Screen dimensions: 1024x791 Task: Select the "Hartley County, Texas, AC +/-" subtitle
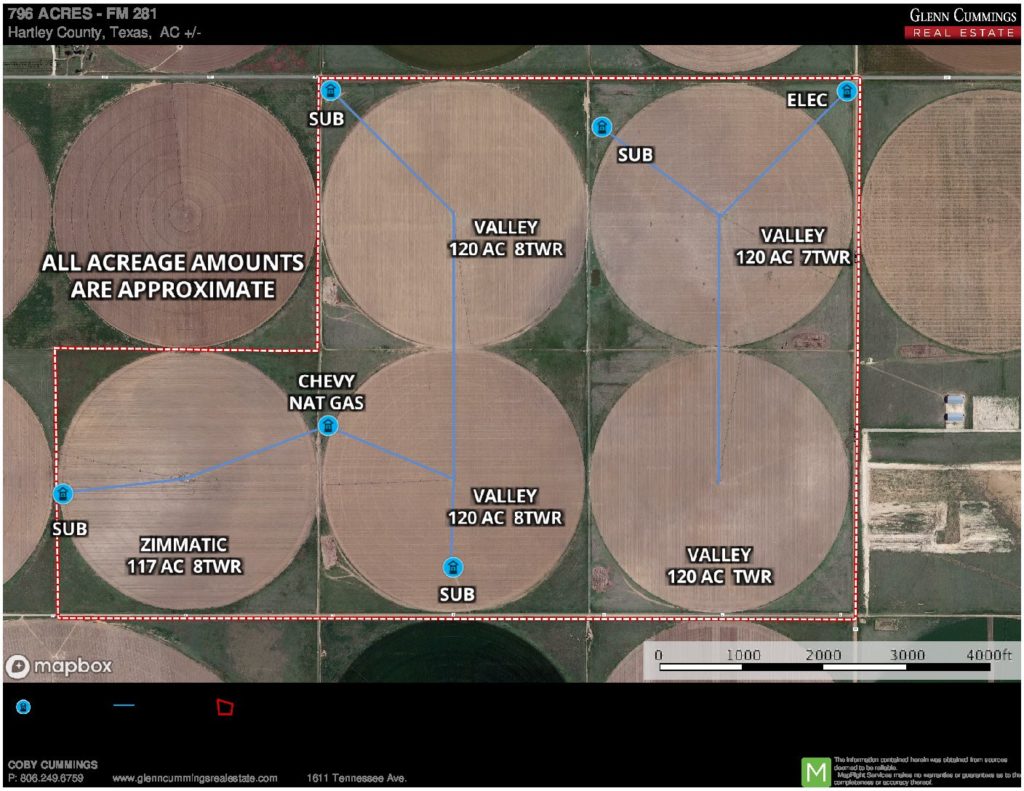tap(104, 33)
